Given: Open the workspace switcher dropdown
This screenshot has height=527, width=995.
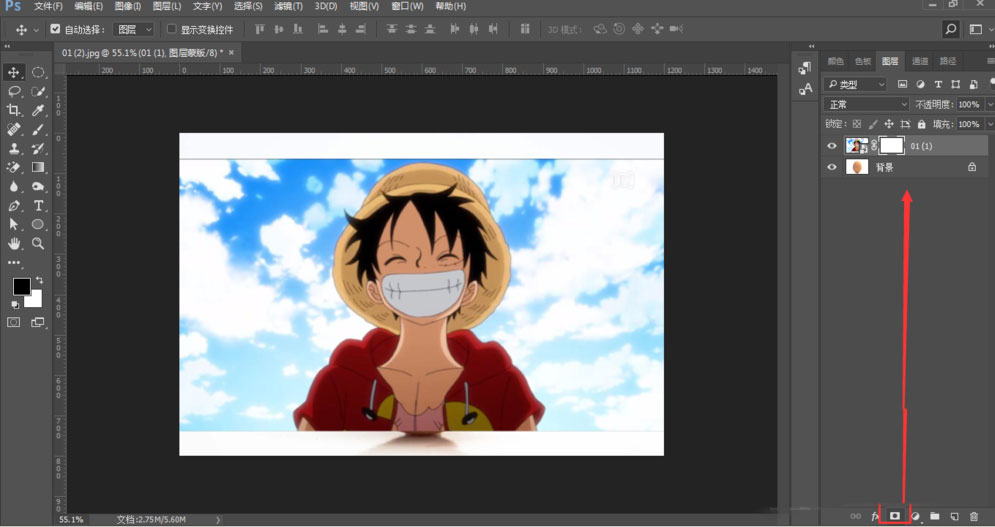Looking at the screenshot, I should coord(980,29).
